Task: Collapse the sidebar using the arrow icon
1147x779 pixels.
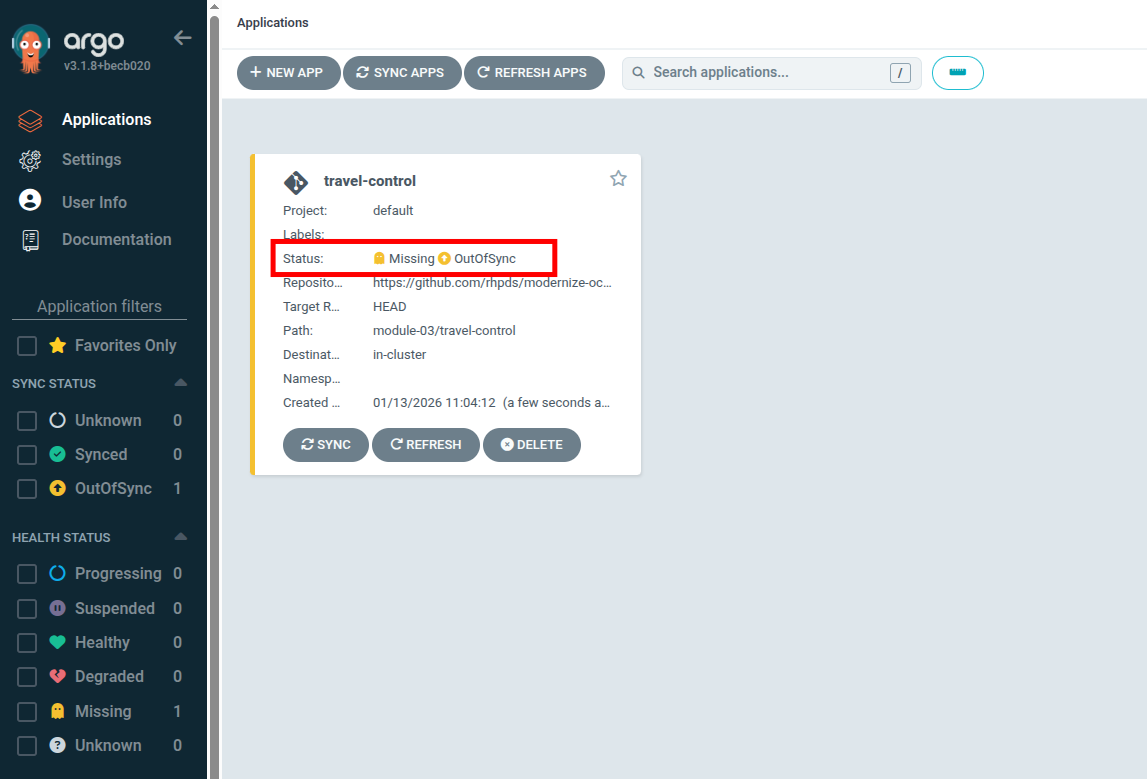Action: pyautogui.click(x=182, y=37)
